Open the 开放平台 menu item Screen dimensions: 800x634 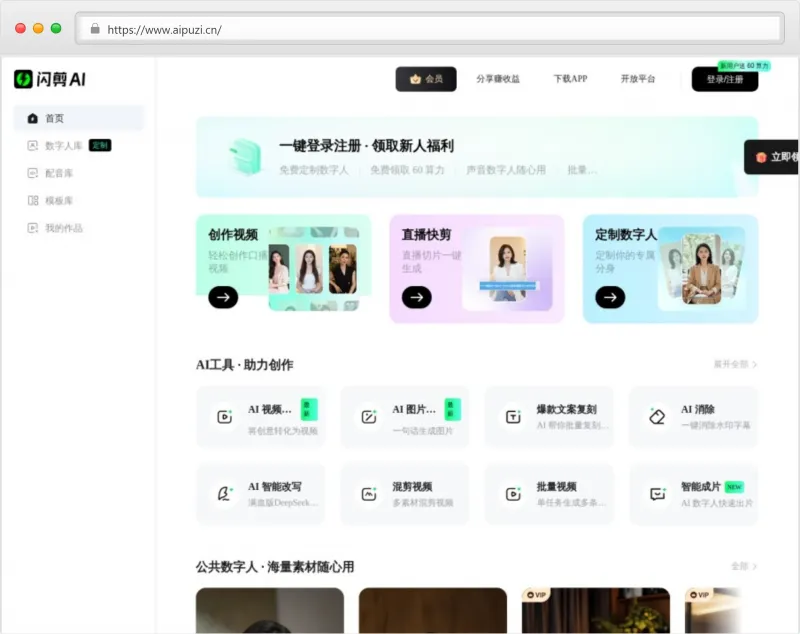pyautogui.click(x=637, y=79)
